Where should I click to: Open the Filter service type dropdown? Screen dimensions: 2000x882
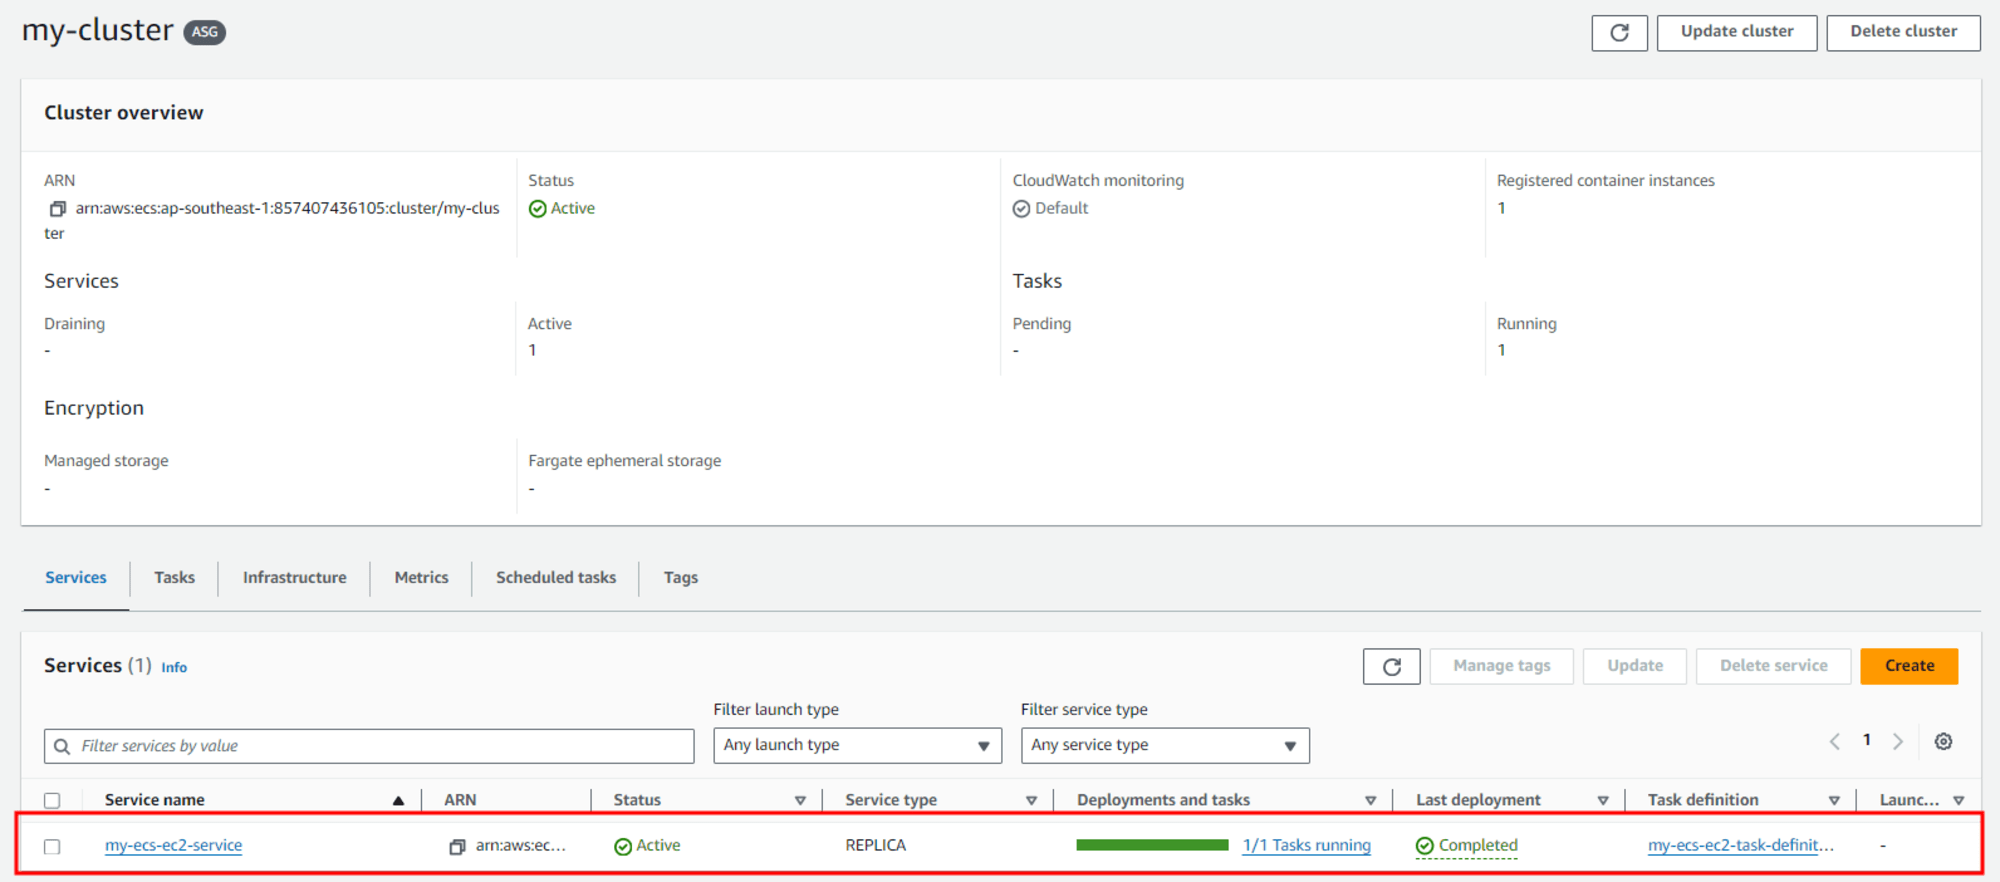coord(1165,746)
